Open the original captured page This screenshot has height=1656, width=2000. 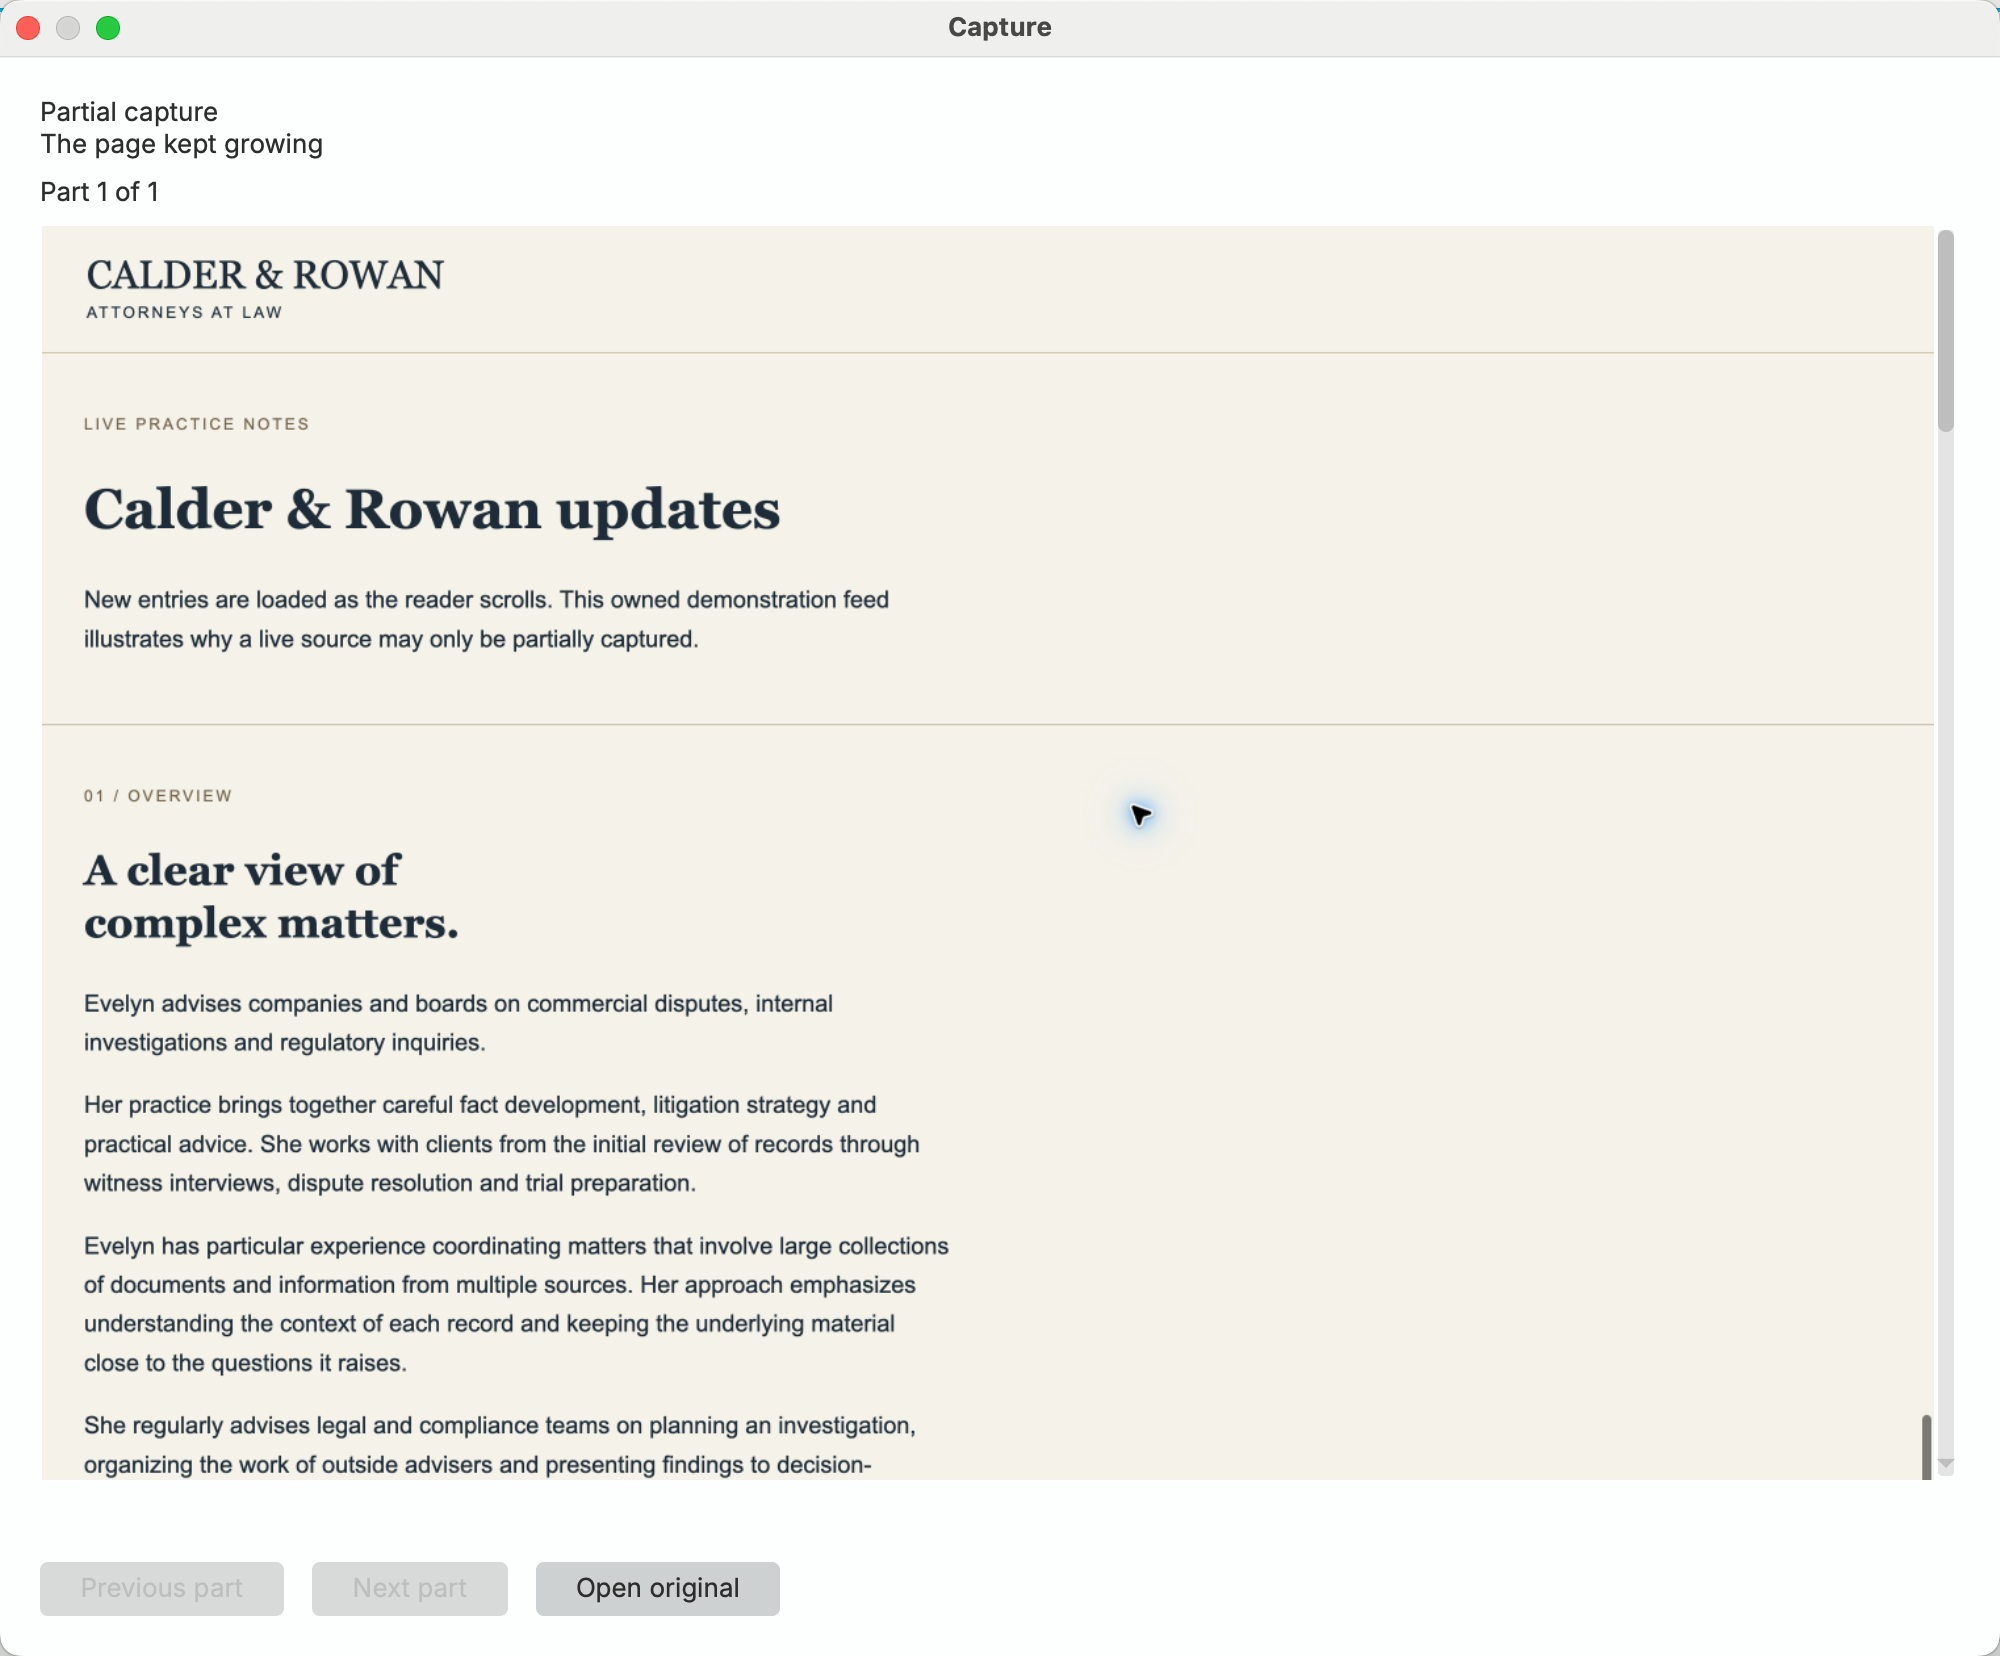click(657, 1588)
